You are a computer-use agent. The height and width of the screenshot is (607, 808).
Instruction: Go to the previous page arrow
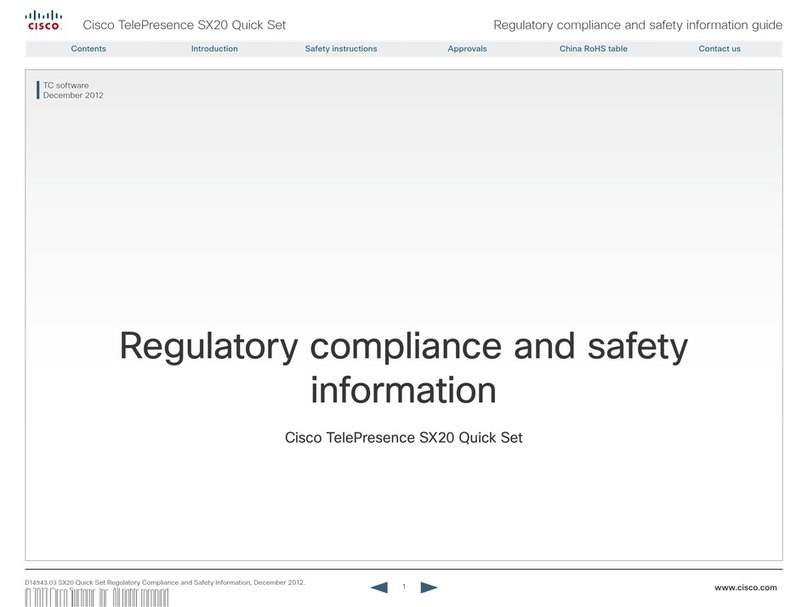(379, 587)
